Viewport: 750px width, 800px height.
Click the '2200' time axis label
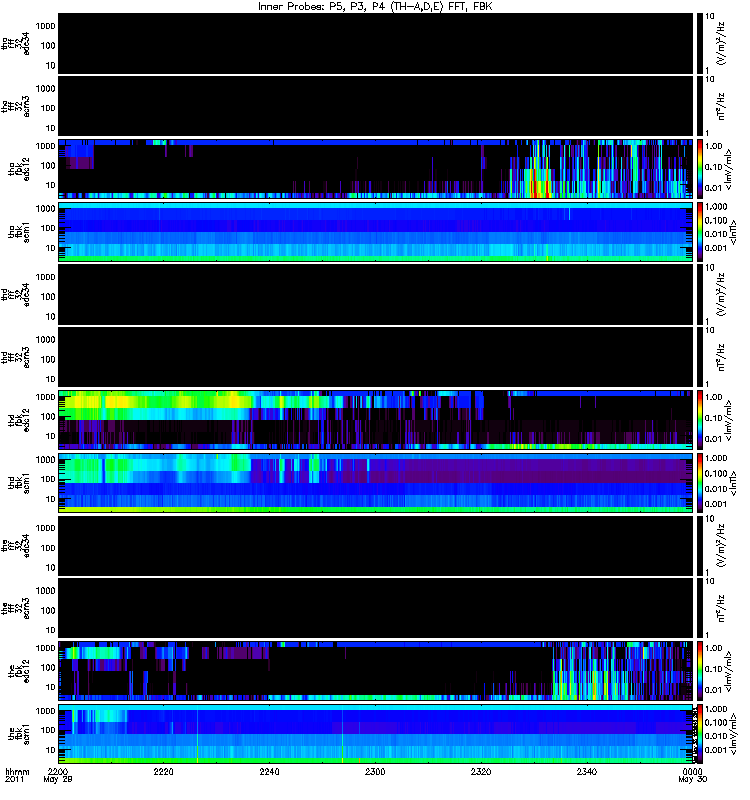57,771
